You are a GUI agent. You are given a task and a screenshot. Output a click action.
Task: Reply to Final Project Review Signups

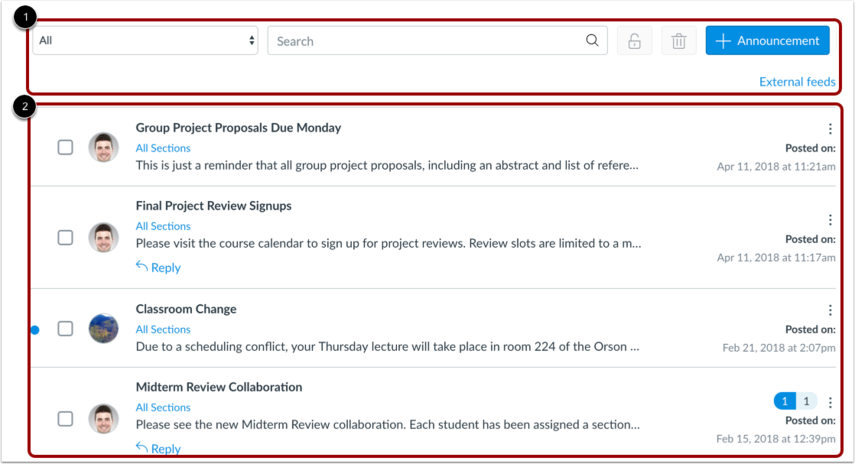[158, 267]
